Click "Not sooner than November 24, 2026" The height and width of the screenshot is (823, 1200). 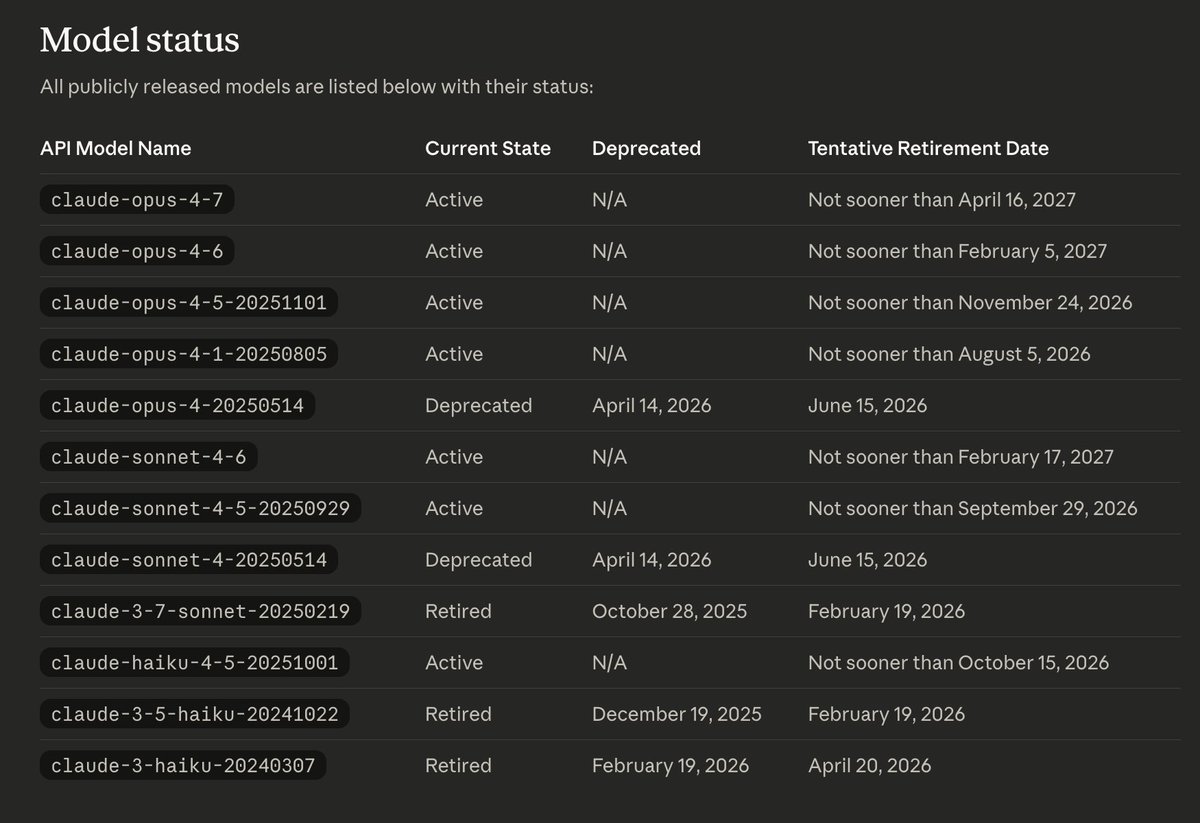970,303
